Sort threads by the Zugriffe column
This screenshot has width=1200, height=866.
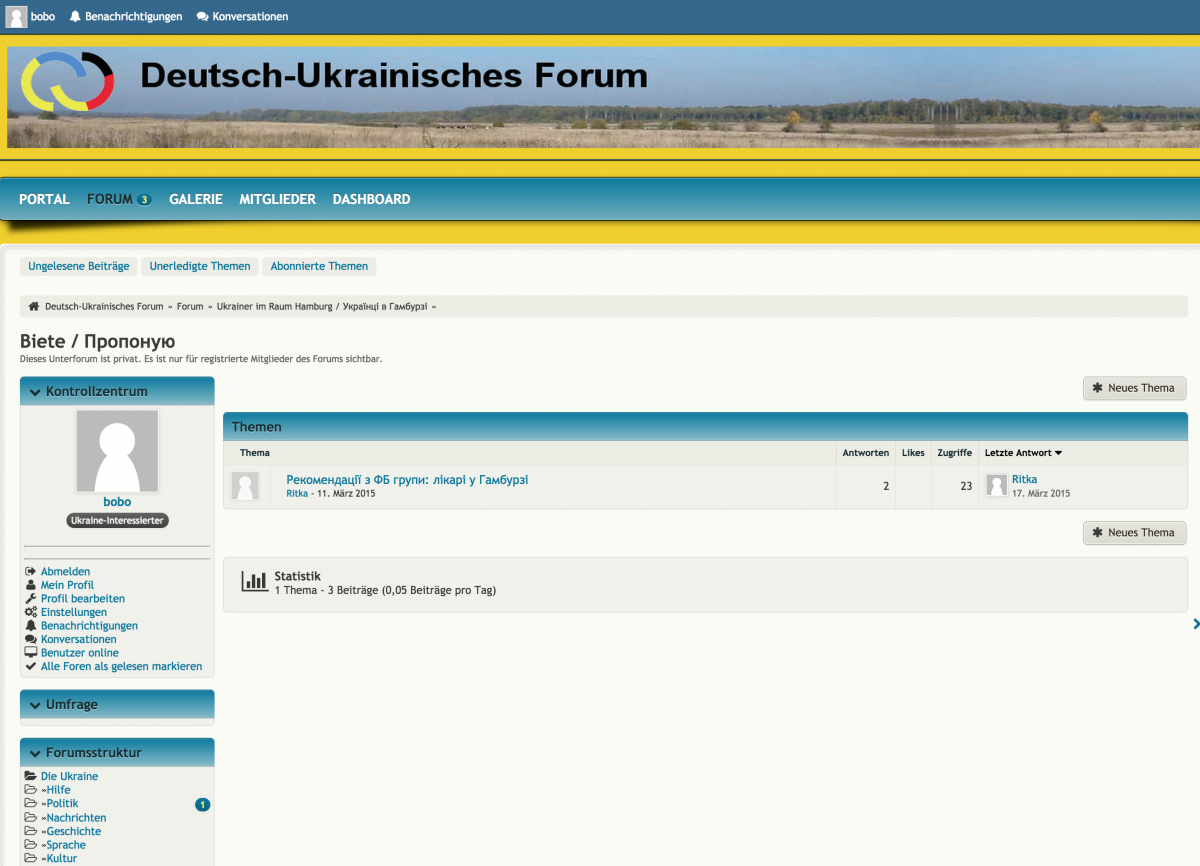click(x=954, y=453)
